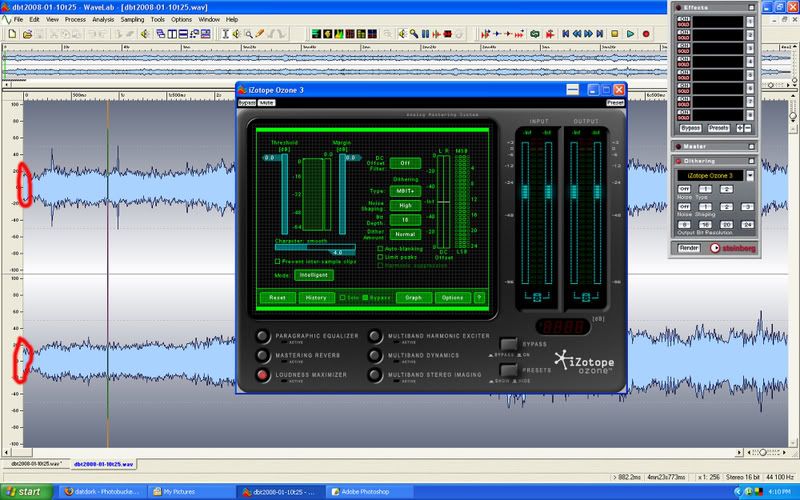
Task: Click the tile windows vertically icon
Action: 172,34
